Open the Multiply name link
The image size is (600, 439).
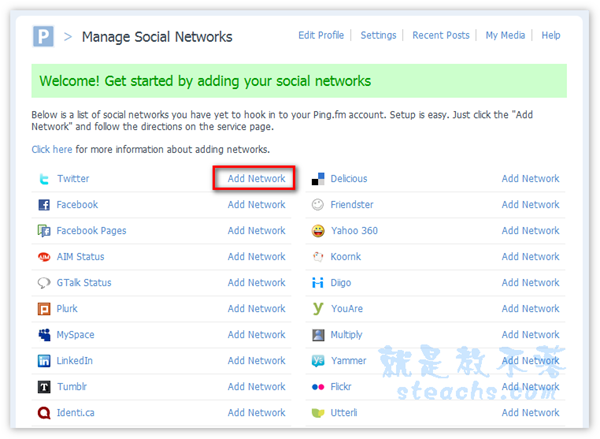point(346,335)
